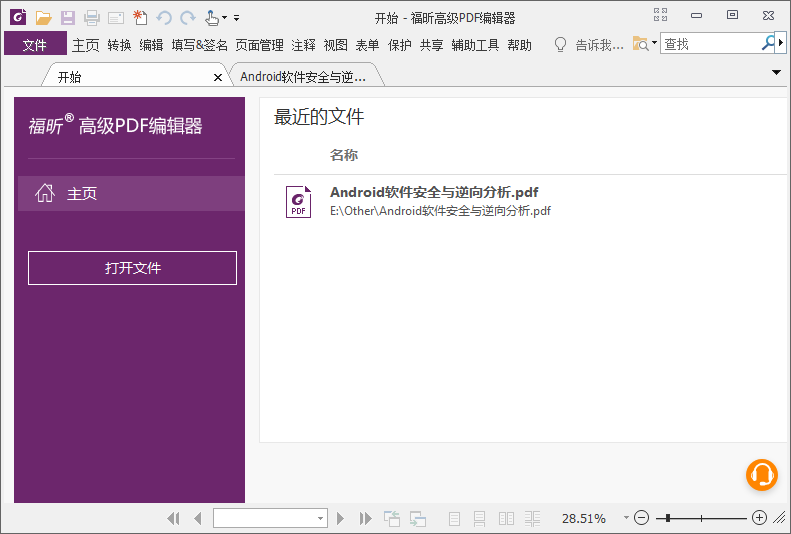This screenshot has height=534, width=791.
Task: Click the 28.51% zoom value
Action: point(584,518)
